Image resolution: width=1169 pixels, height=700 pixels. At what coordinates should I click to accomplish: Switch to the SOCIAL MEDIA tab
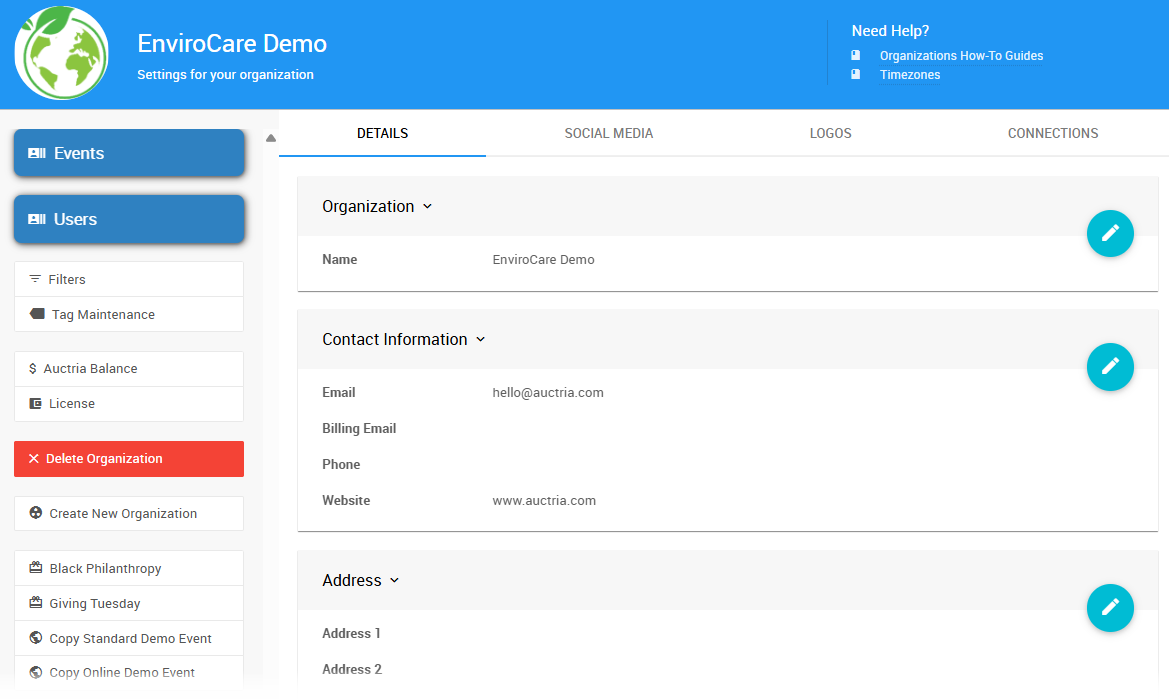[608, 132]
